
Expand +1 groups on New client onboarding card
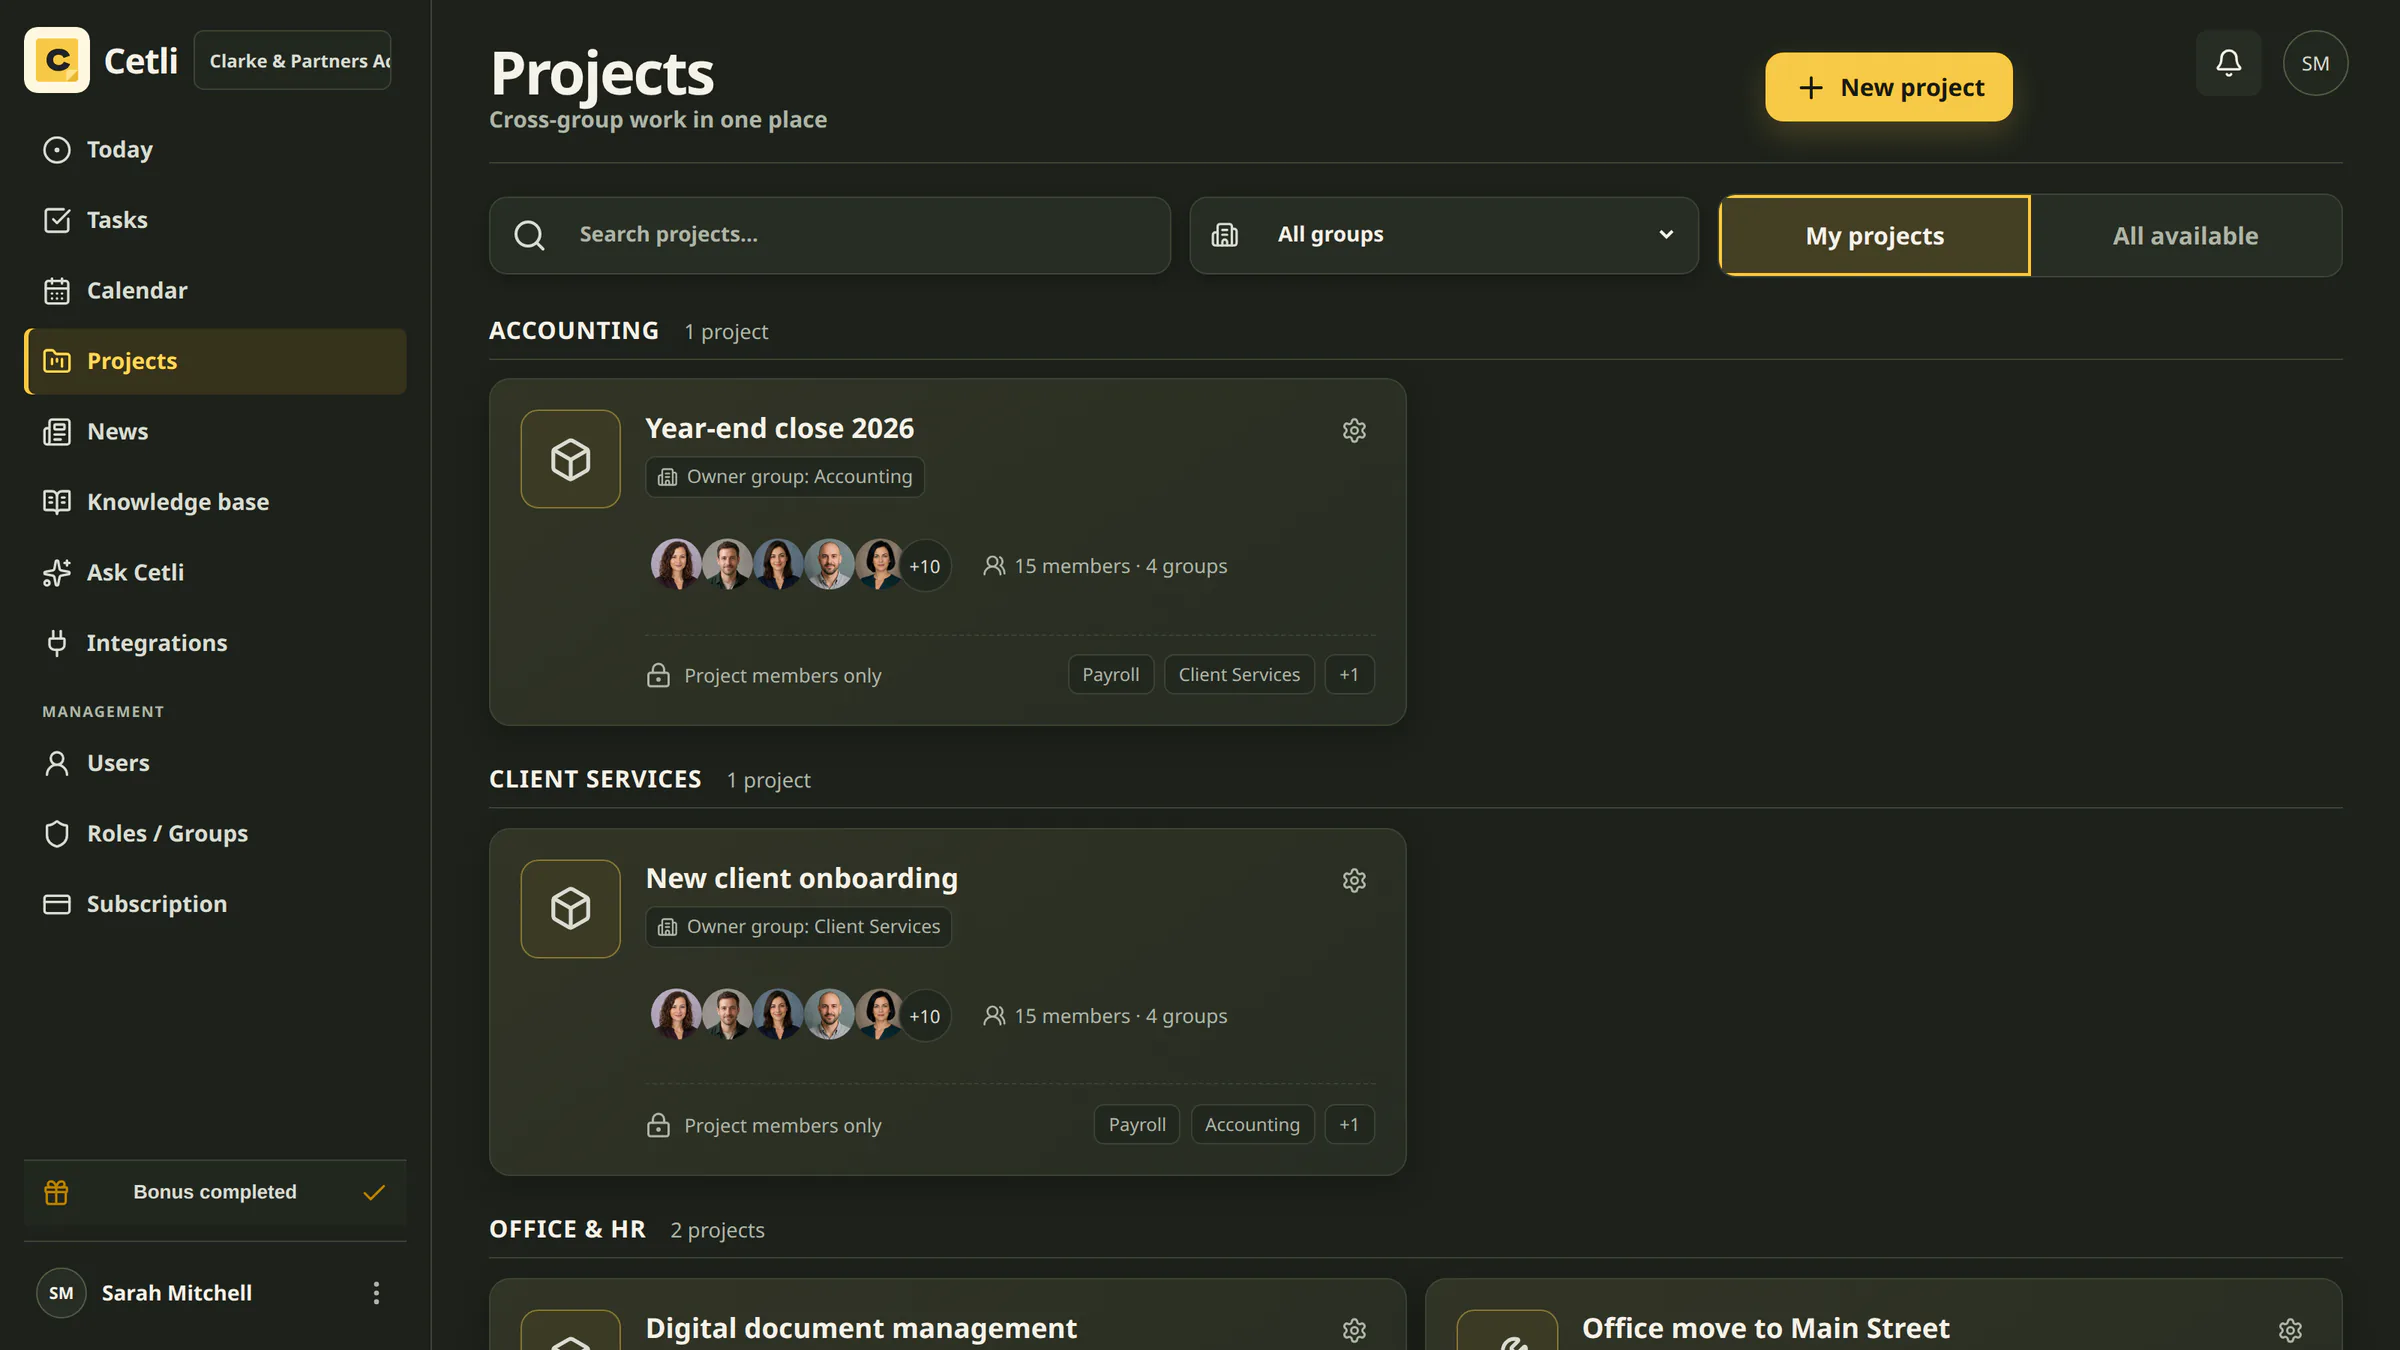(x=1349, y=1125)
